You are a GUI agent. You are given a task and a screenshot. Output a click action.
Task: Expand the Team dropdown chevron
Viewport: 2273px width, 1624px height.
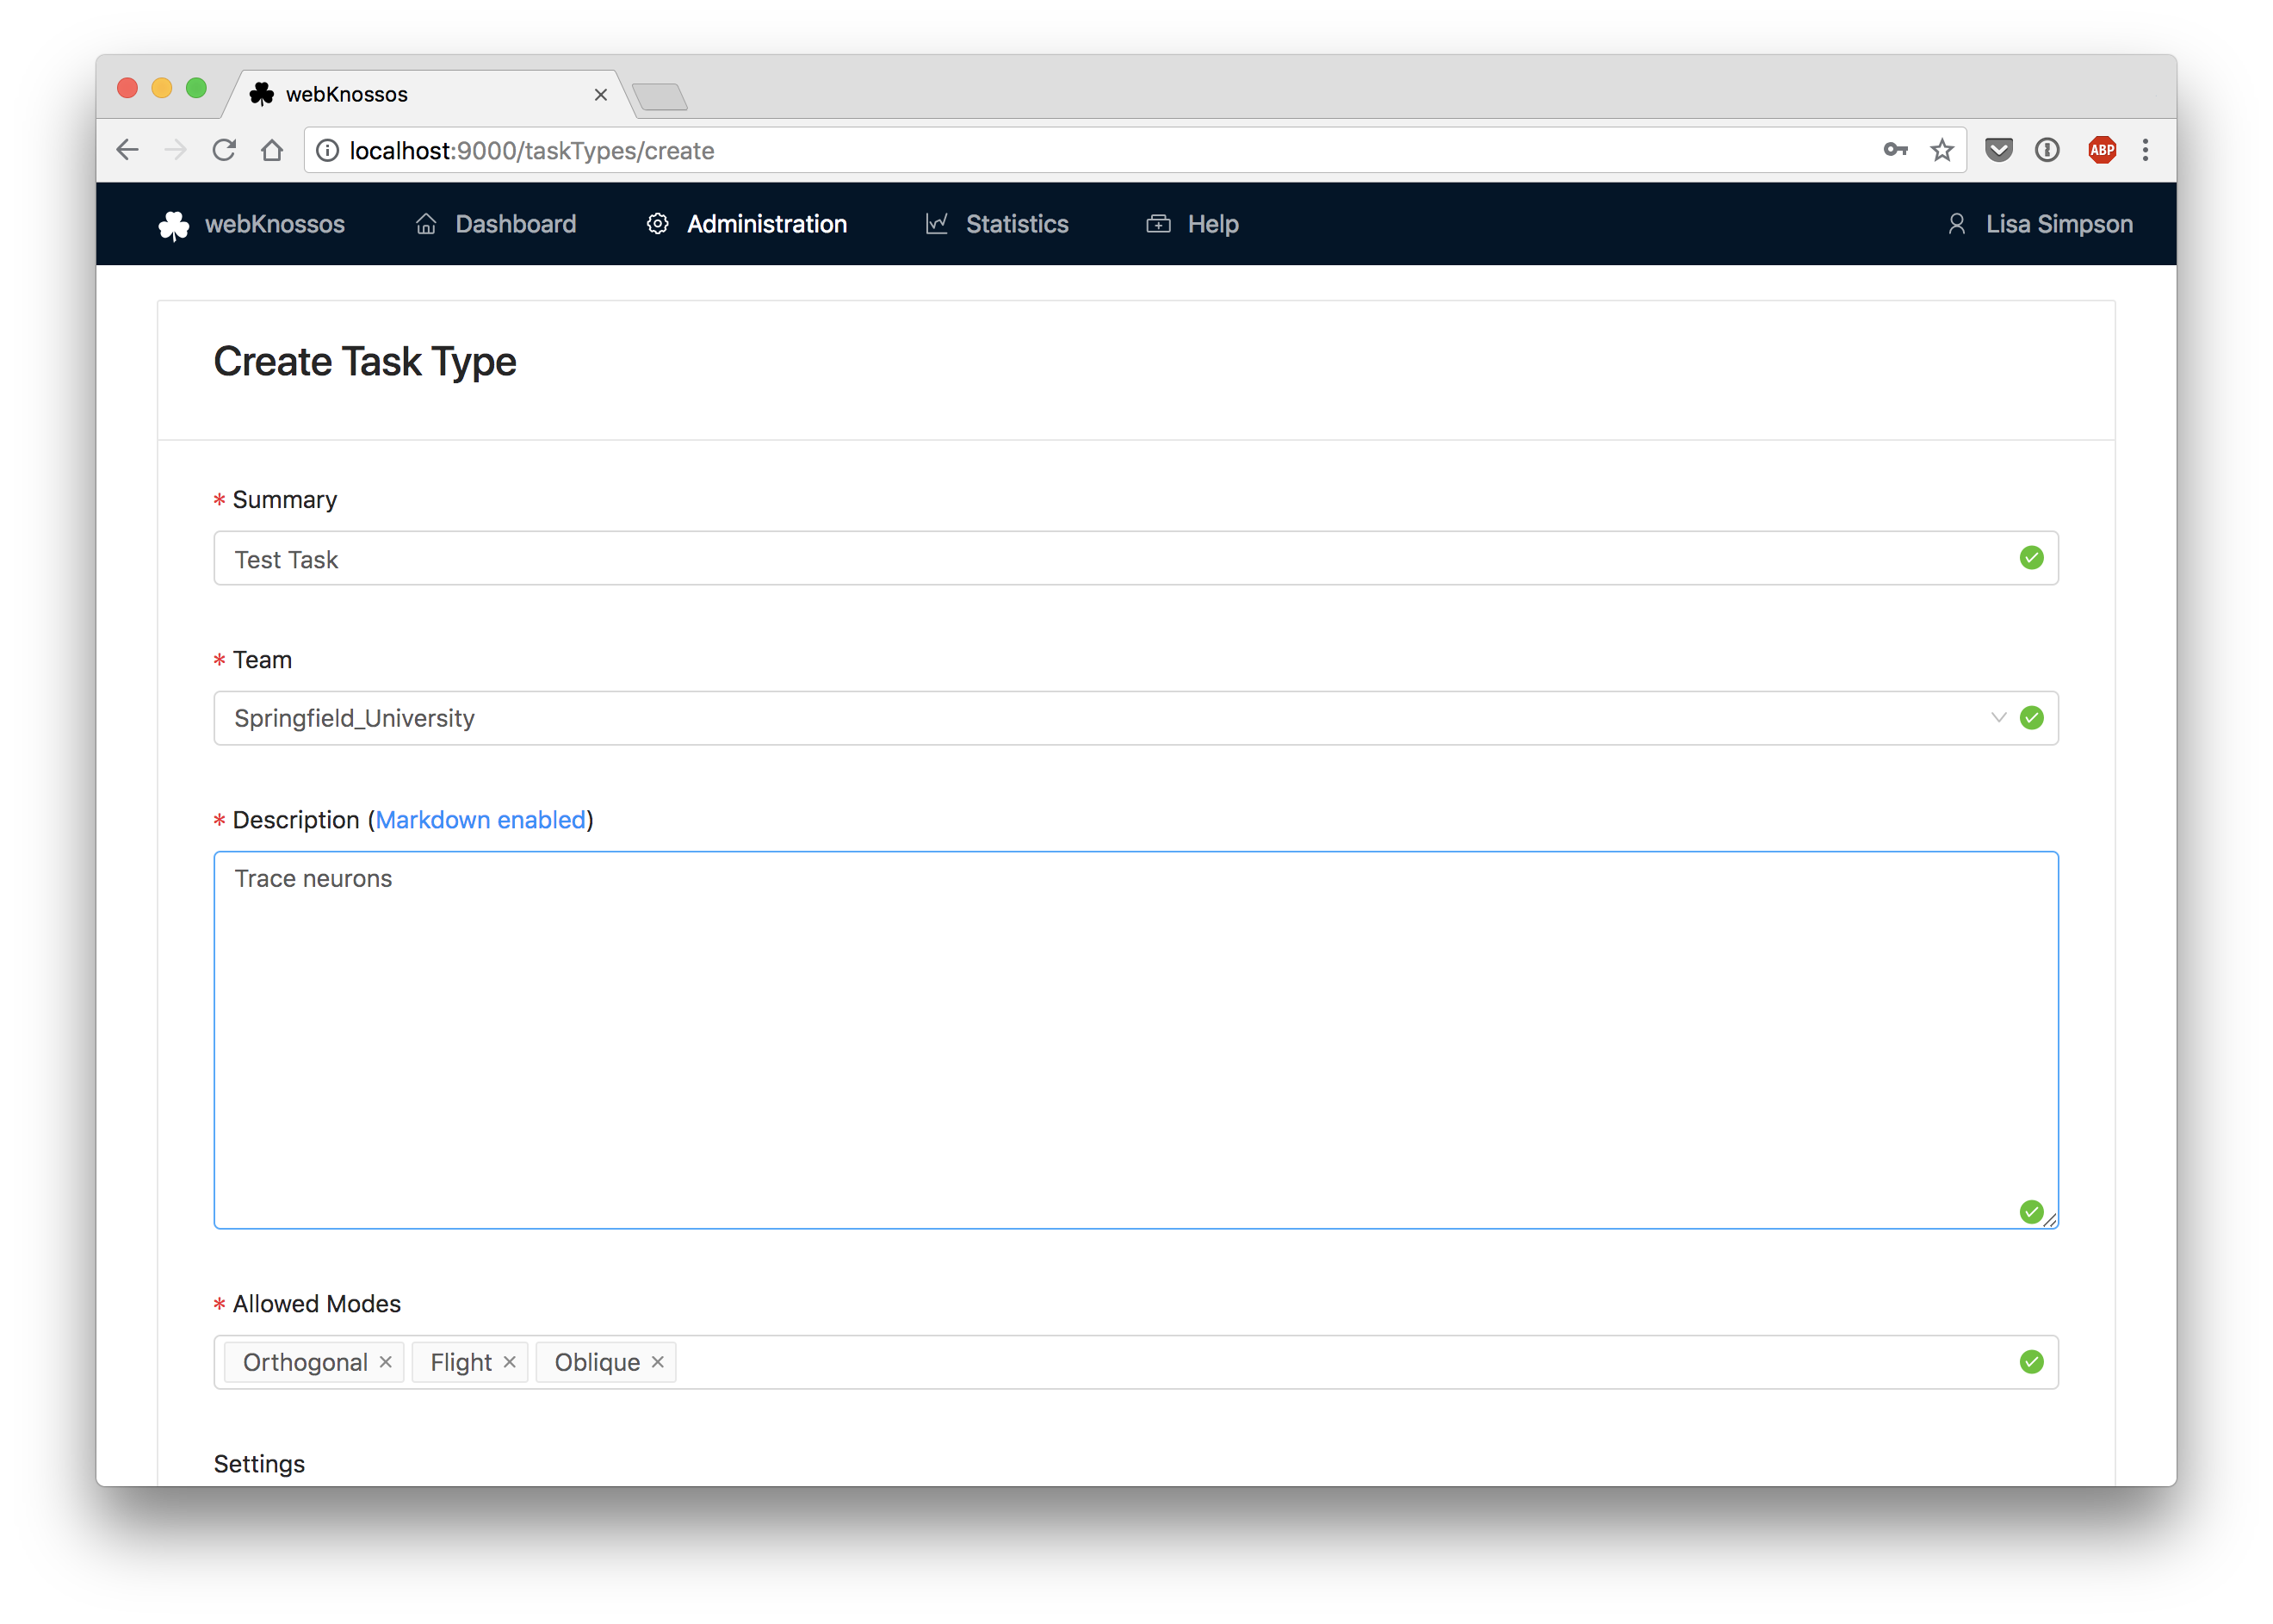(x=1998, y=718)
